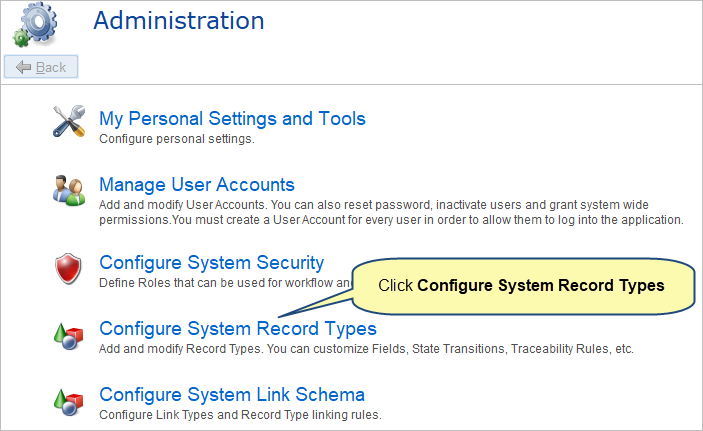Viewport: 703px width, 431px height.
Task: Click the 'Add and modify Record Types' description
Action: tap(366, 349)
